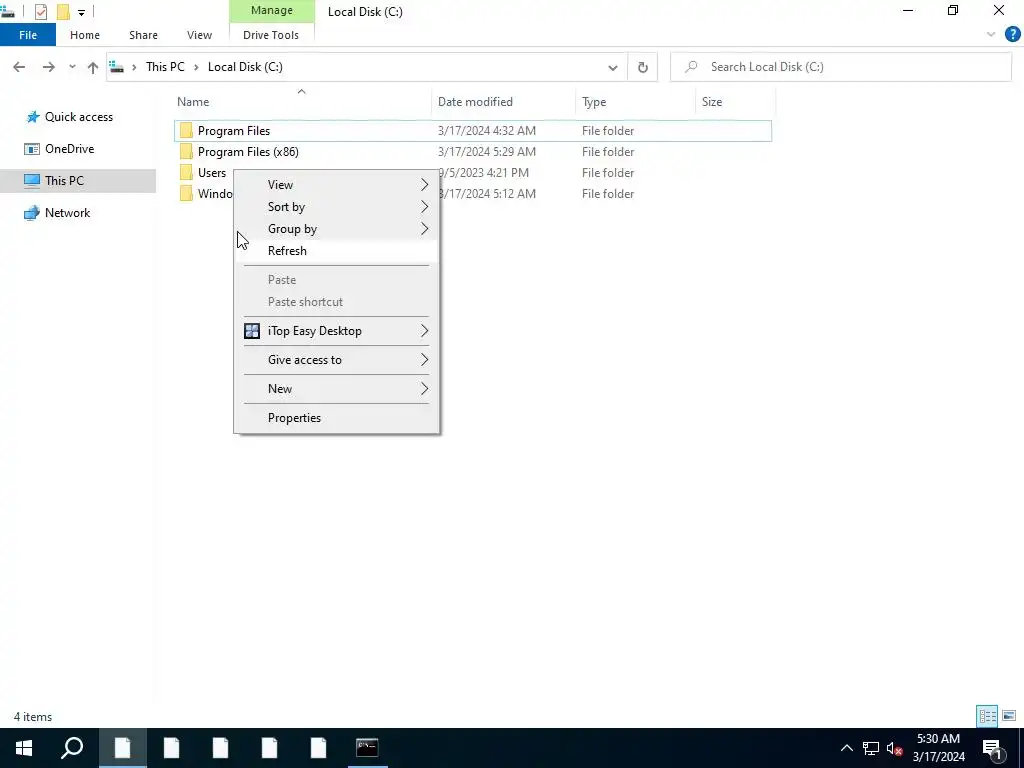This screenshot has height=768, width=1024.
Task: Select the Users folder
Action: pyautogui.click(x=212, y=172)
